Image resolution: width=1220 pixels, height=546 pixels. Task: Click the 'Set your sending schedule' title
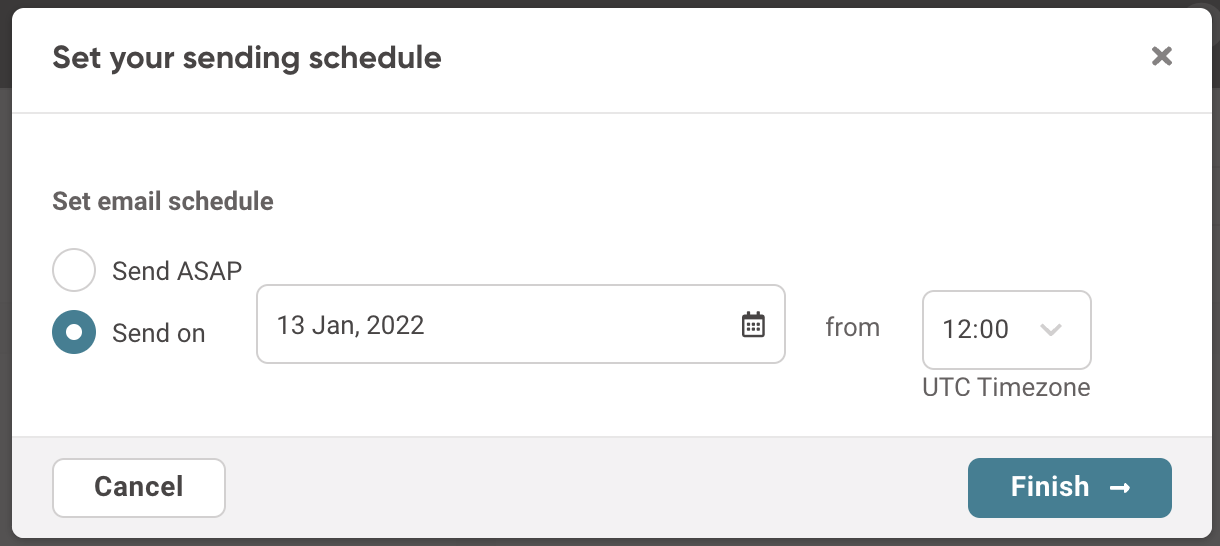(247, 57)
